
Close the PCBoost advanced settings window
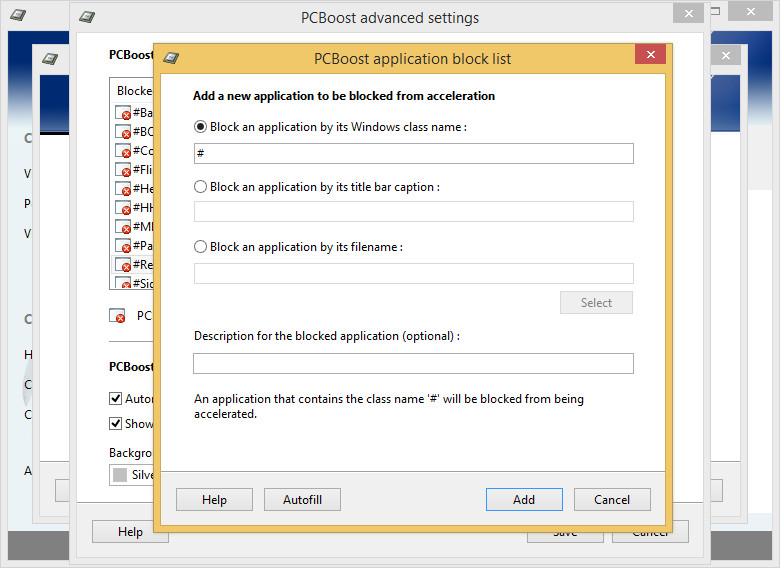688,13
